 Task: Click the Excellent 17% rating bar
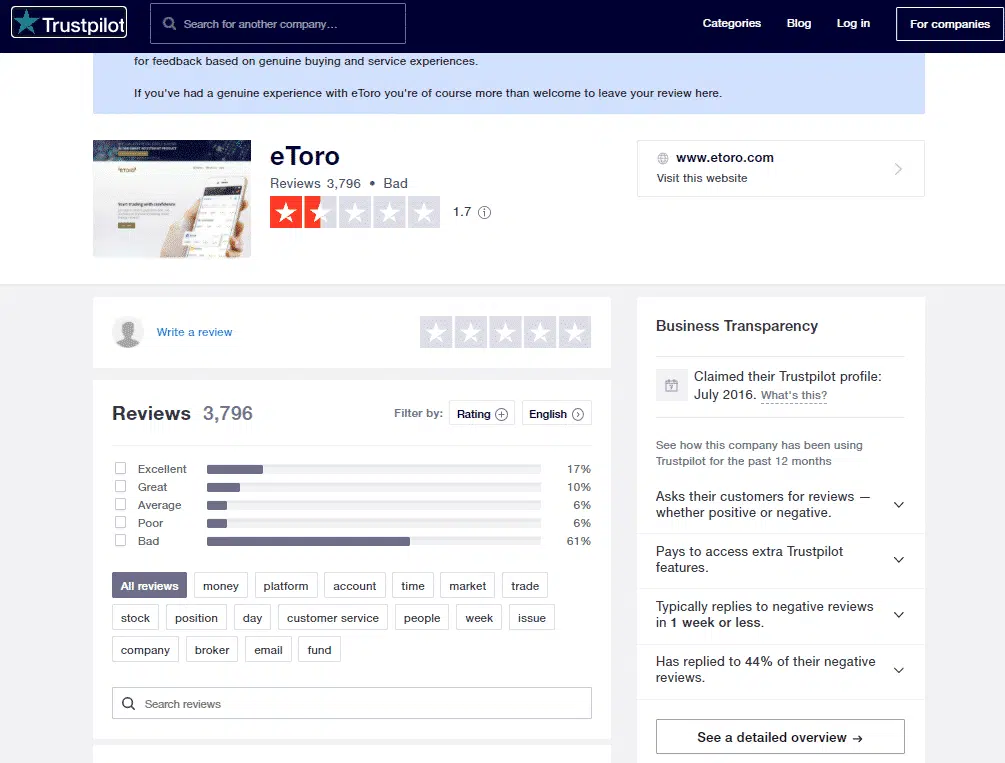374,469
